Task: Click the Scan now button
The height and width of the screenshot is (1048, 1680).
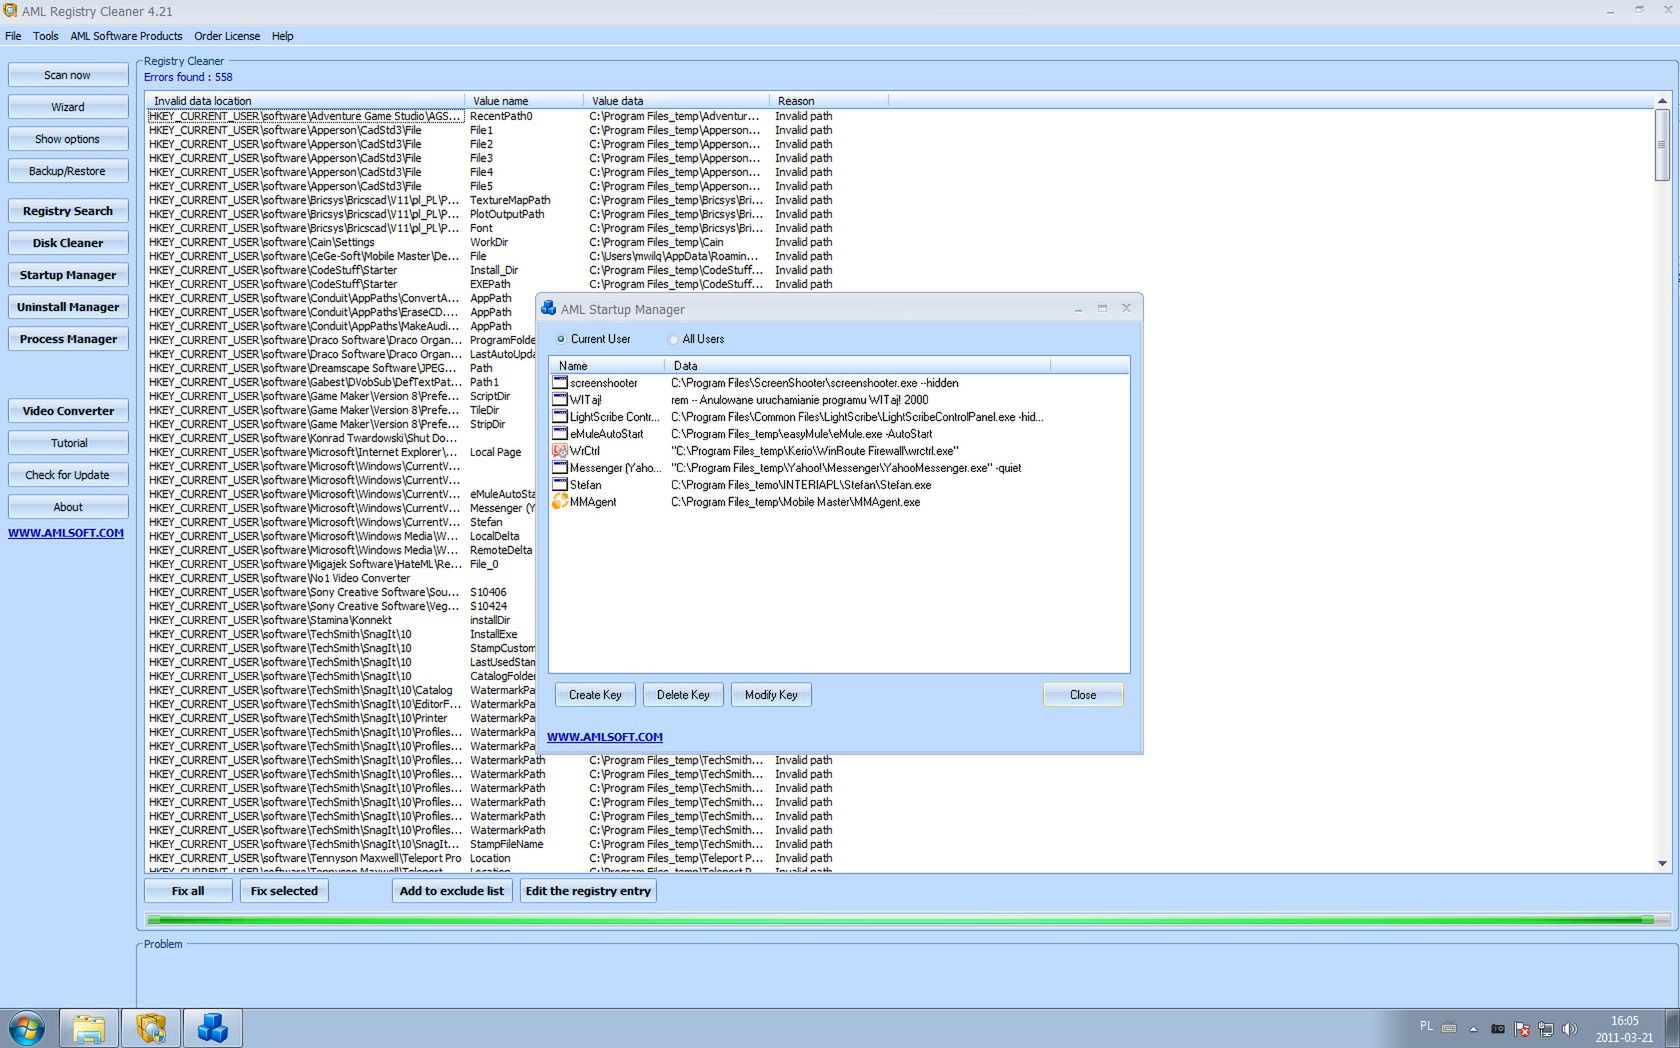Action: point(68,75)
